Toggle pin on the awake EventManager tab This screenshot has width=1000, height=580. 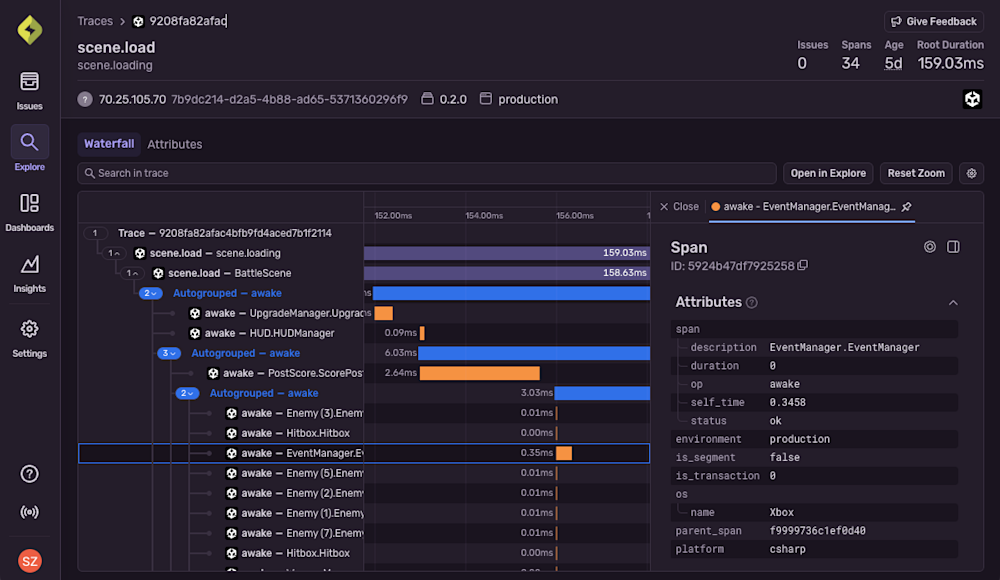pos(906,207)
